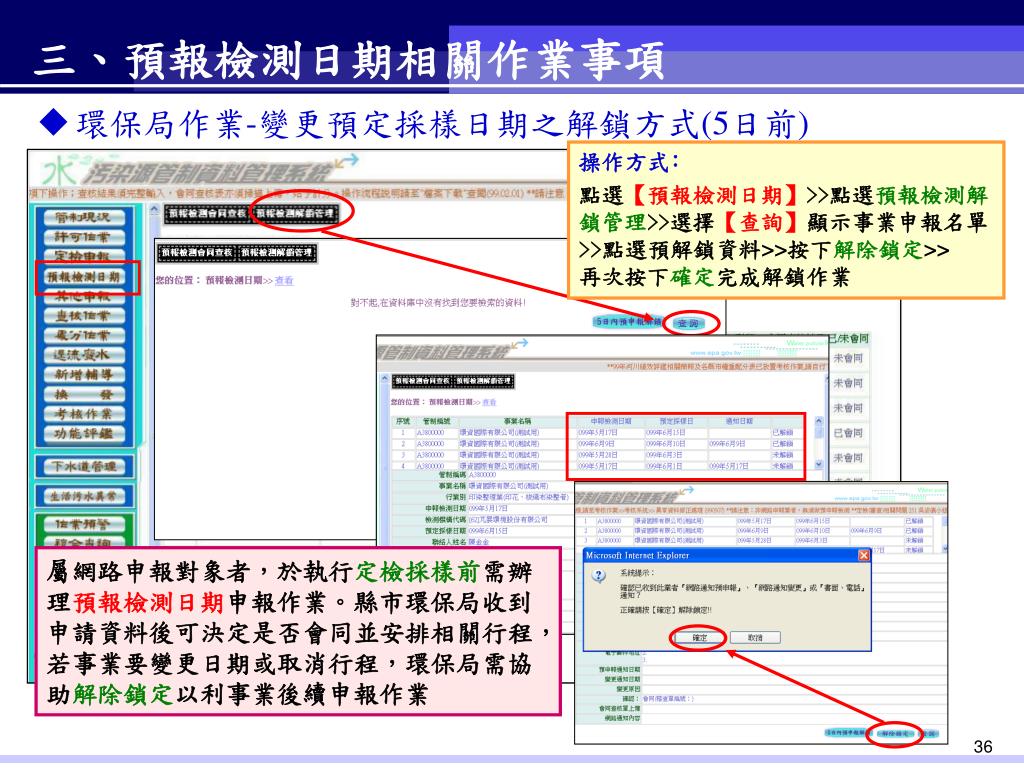
Task: Open 換發 in the left sidebar
Action: click(83, 394)
